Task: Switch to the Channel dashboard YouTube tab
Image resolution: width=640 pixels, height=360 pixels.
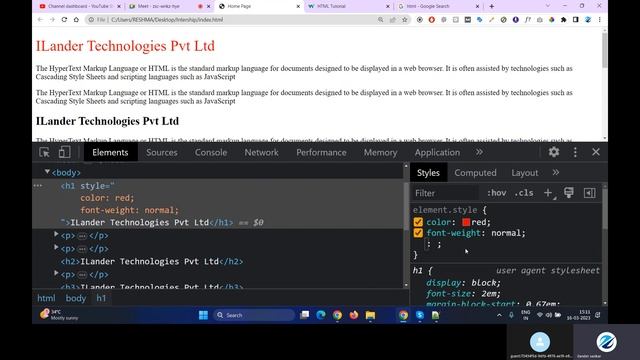Action: tap(79, 6)
